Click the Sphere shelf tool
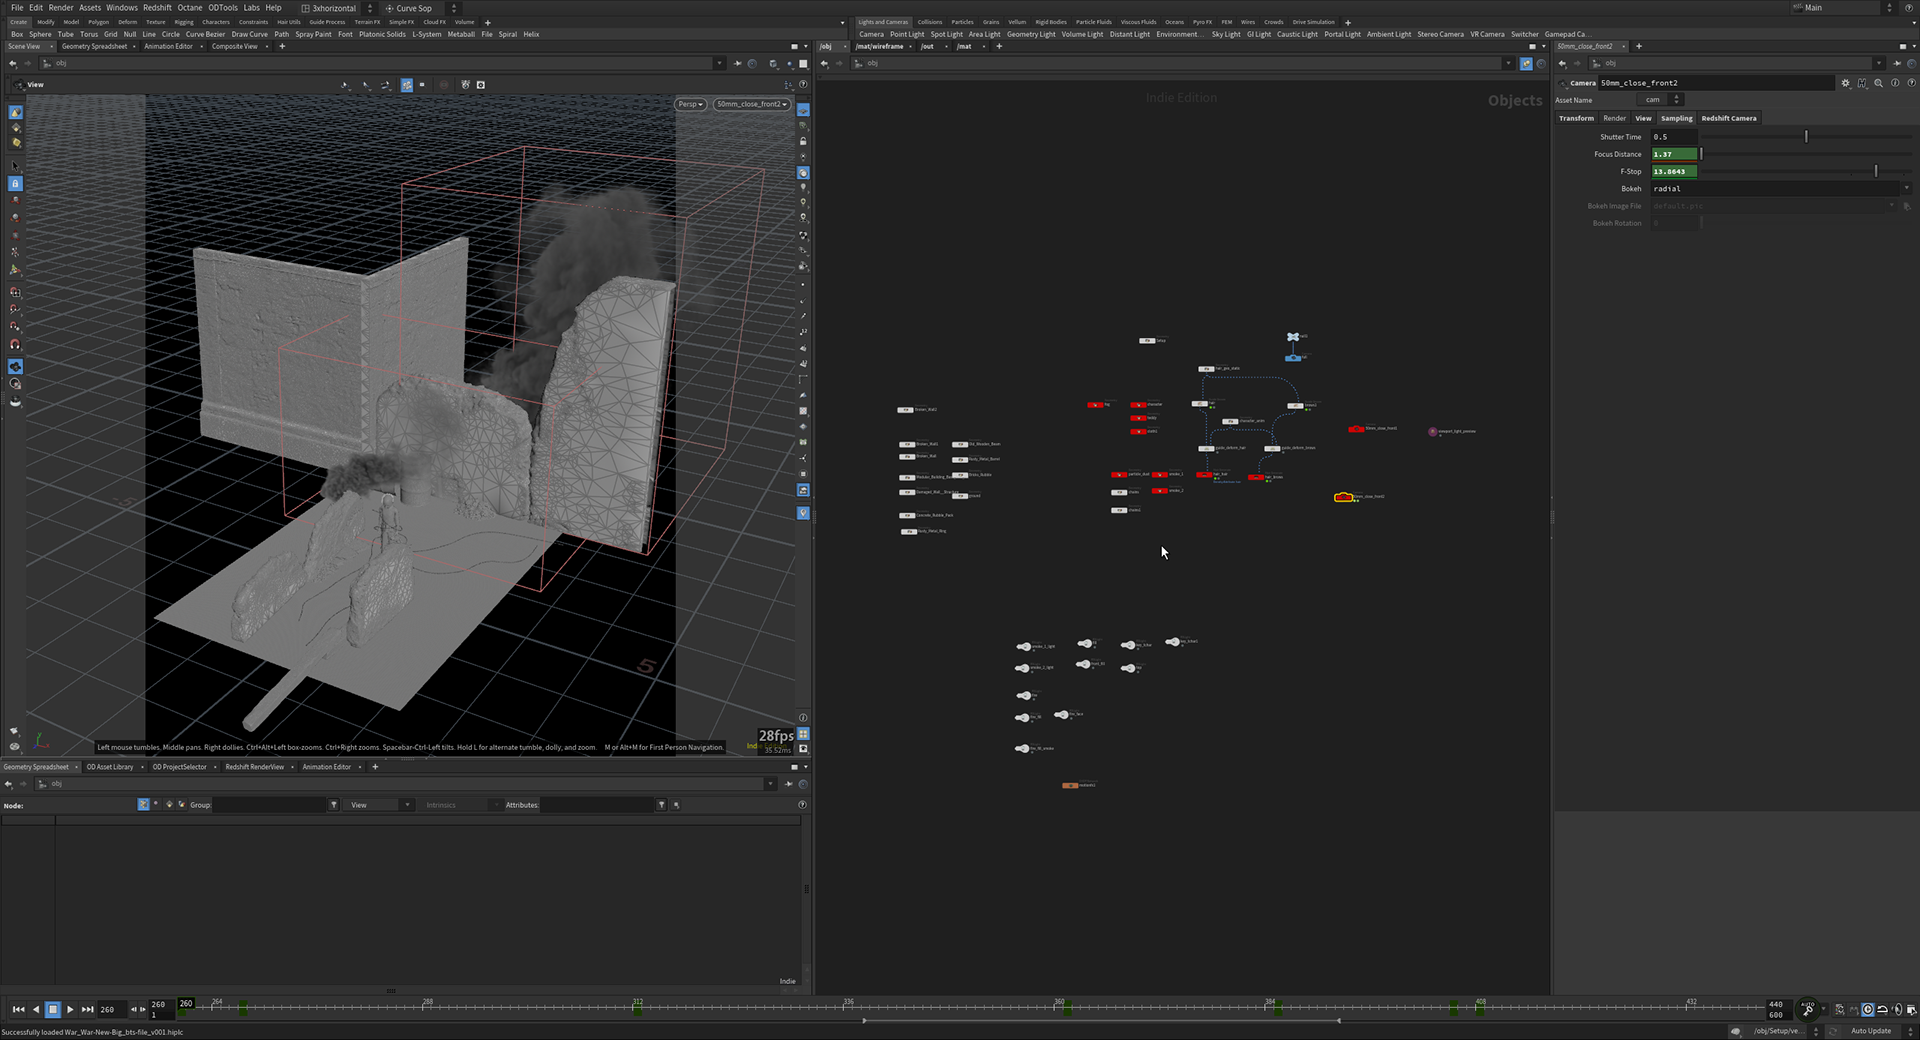The width and height of the screenshot is (1920, 1040). click(x=40, y=34)
